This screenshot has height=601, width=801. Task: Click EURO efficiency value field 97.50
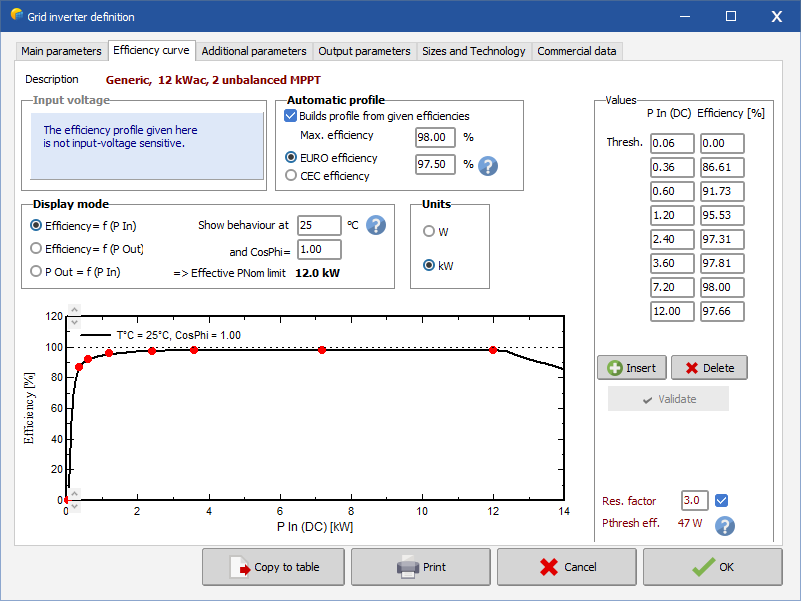coord(435,164)
